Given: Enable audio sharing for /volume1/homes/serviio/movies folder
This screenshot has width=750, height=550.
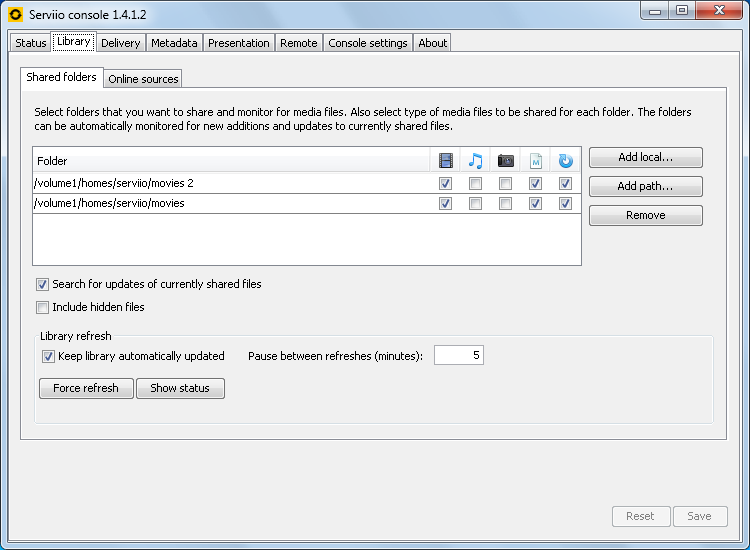Looking at the screenshot, I should click(475, 204).
